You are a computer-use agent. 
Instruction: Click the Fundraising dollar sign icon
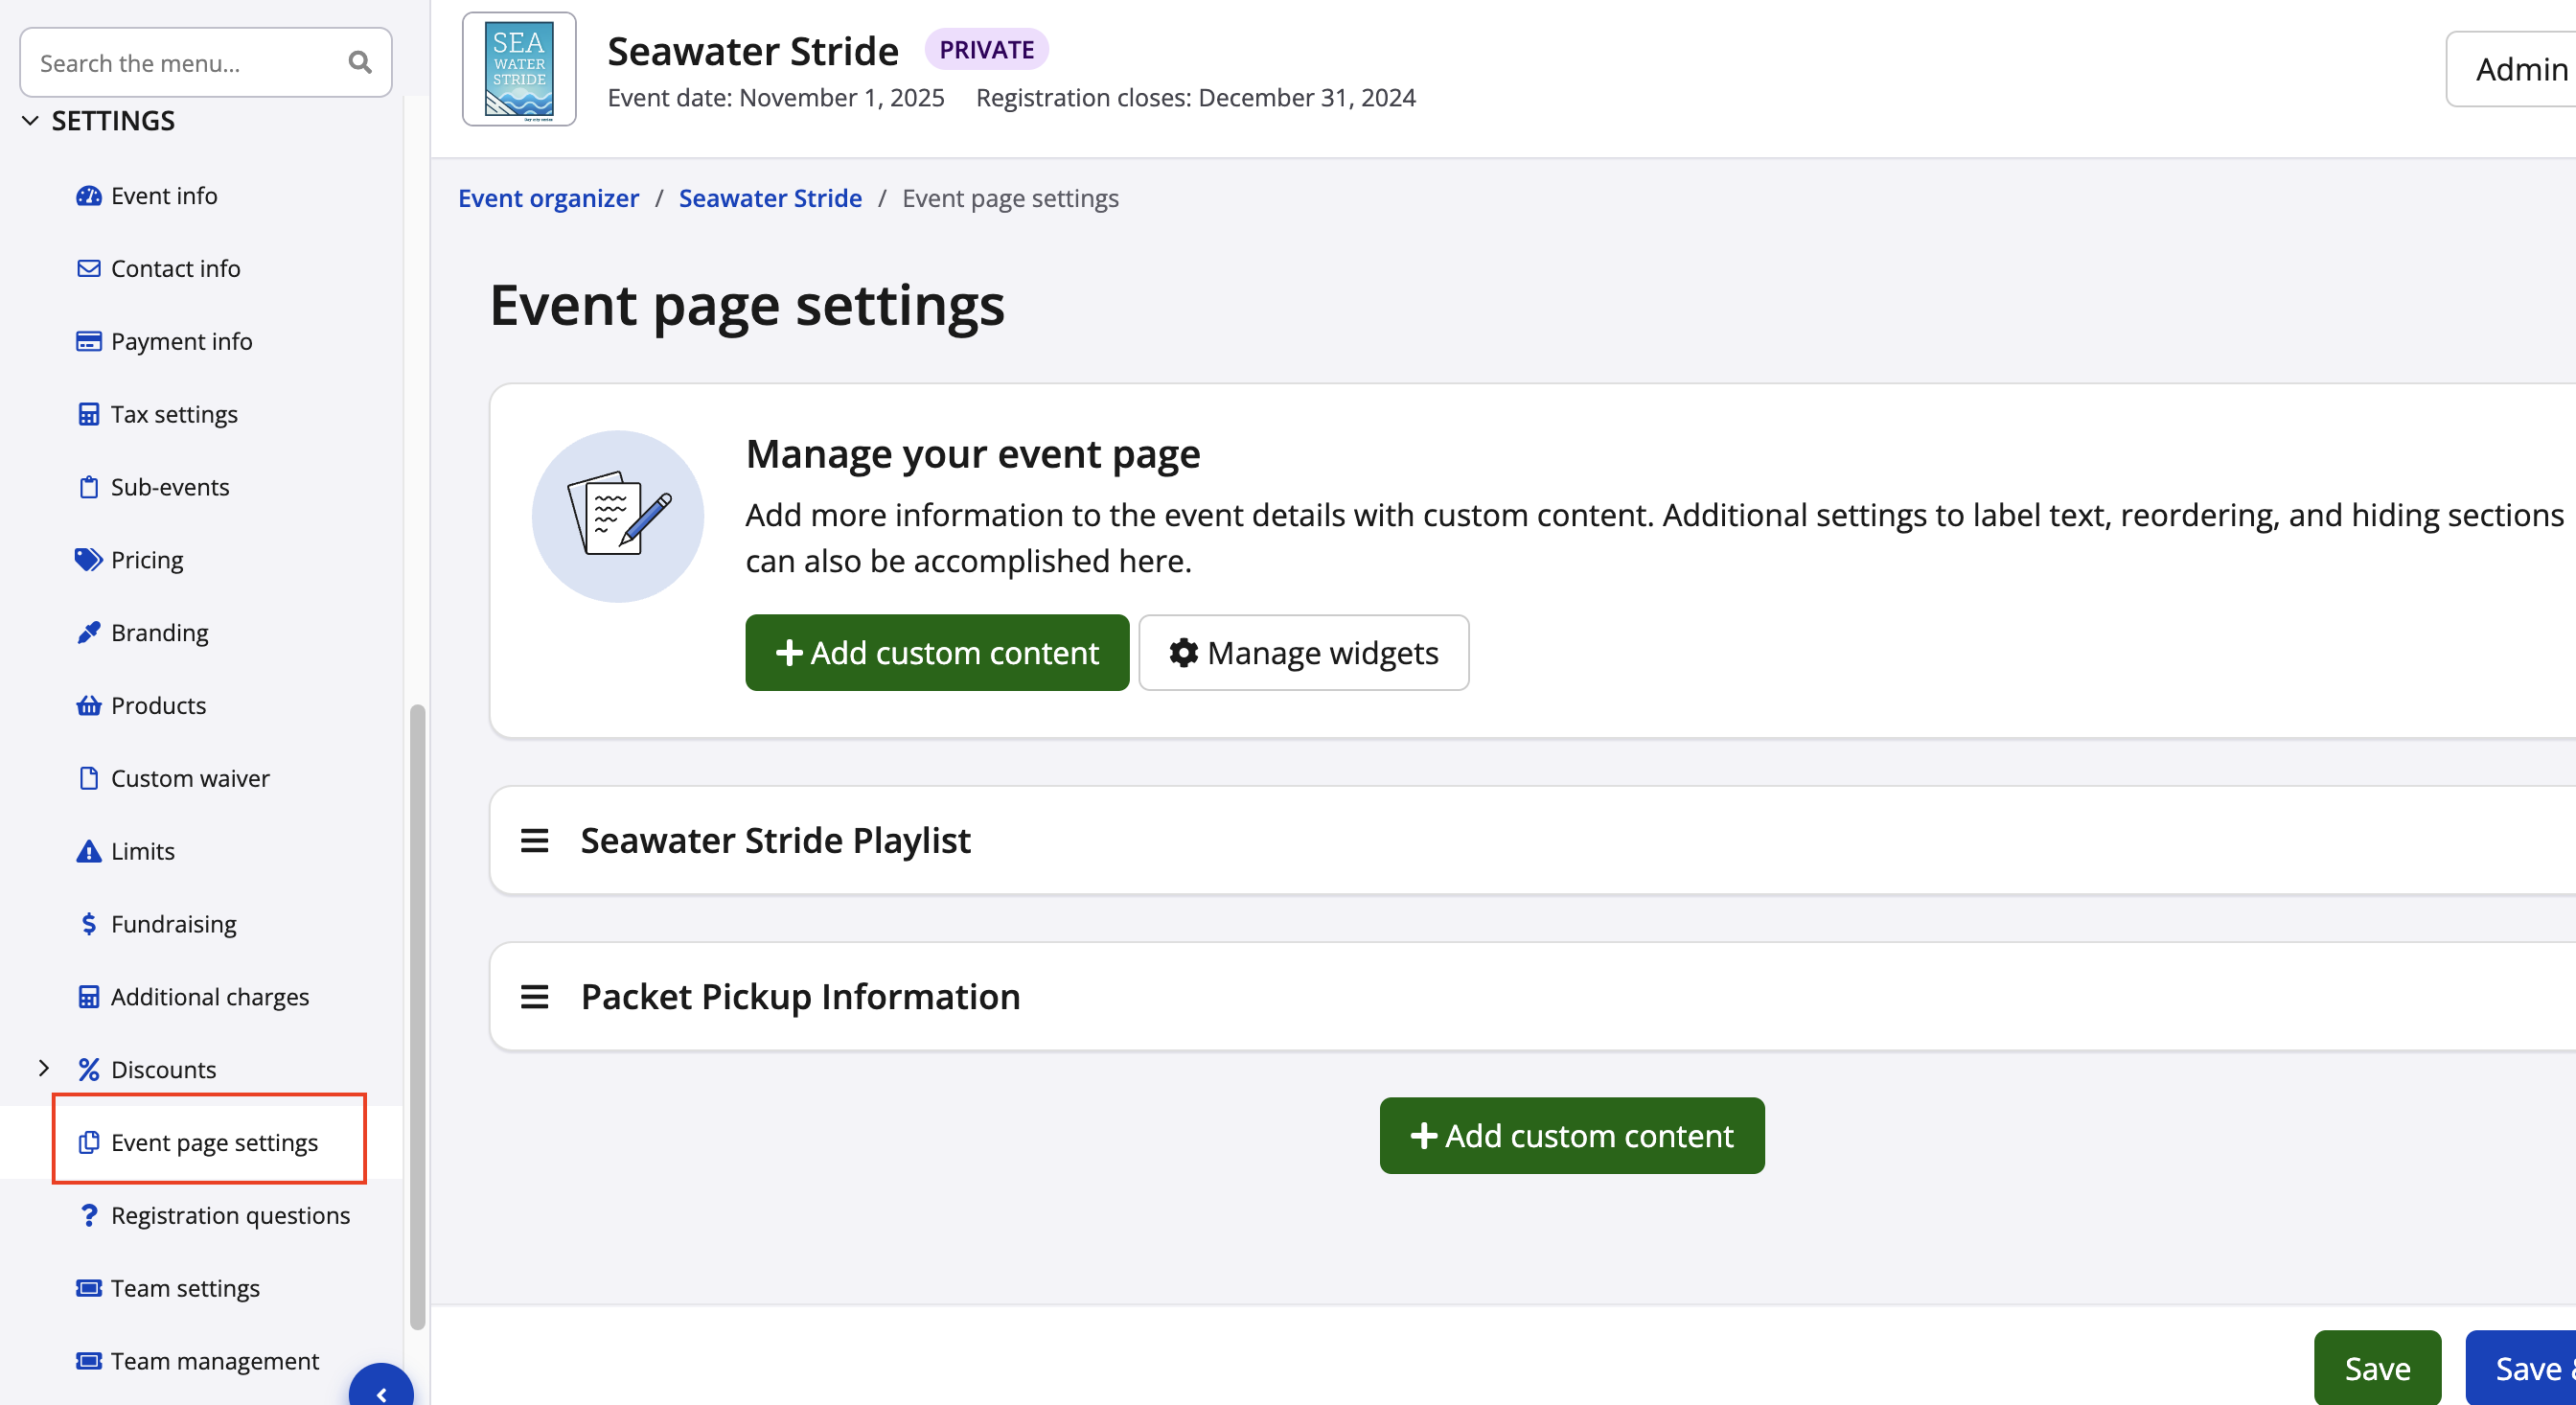pyautogui.click(x=88, y=924)
